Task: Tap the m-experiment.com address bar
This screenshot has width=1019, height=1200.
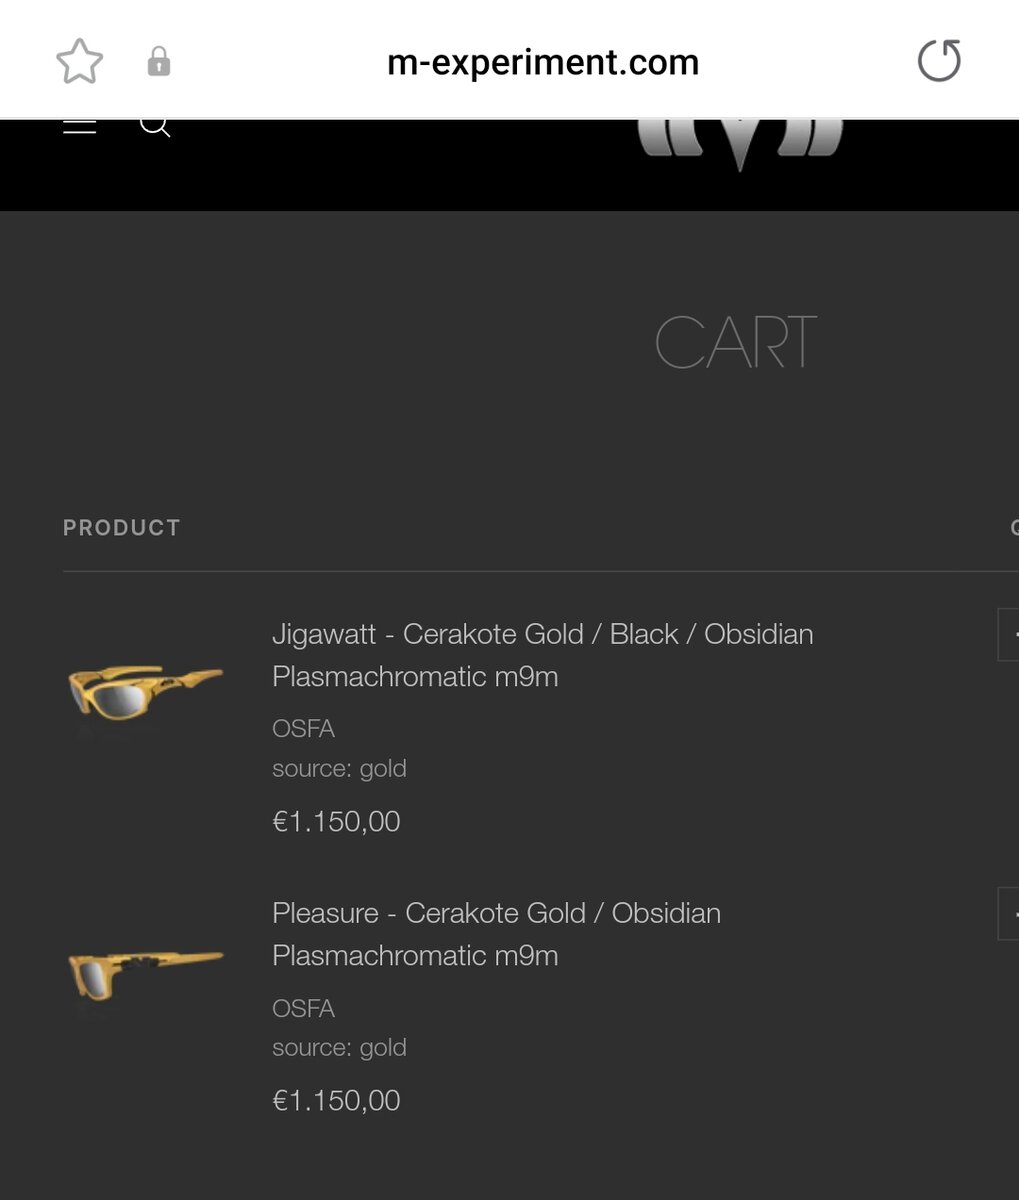Action: click(542, 63)
